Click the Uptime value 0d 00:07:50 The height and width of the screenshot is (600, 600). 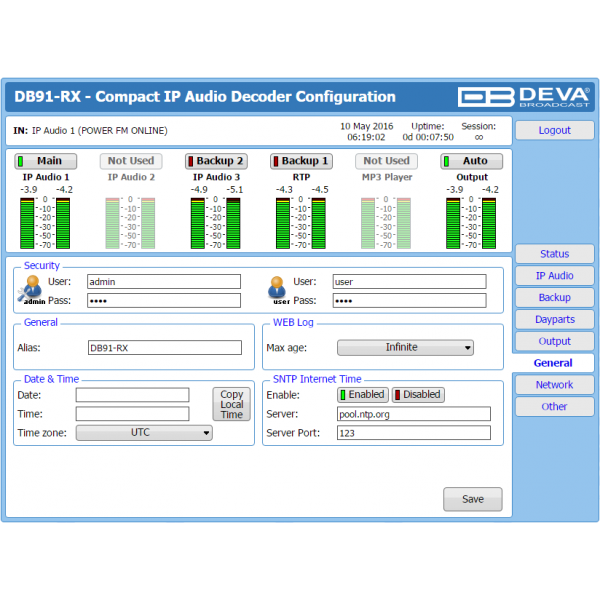[x=428, y=137]
